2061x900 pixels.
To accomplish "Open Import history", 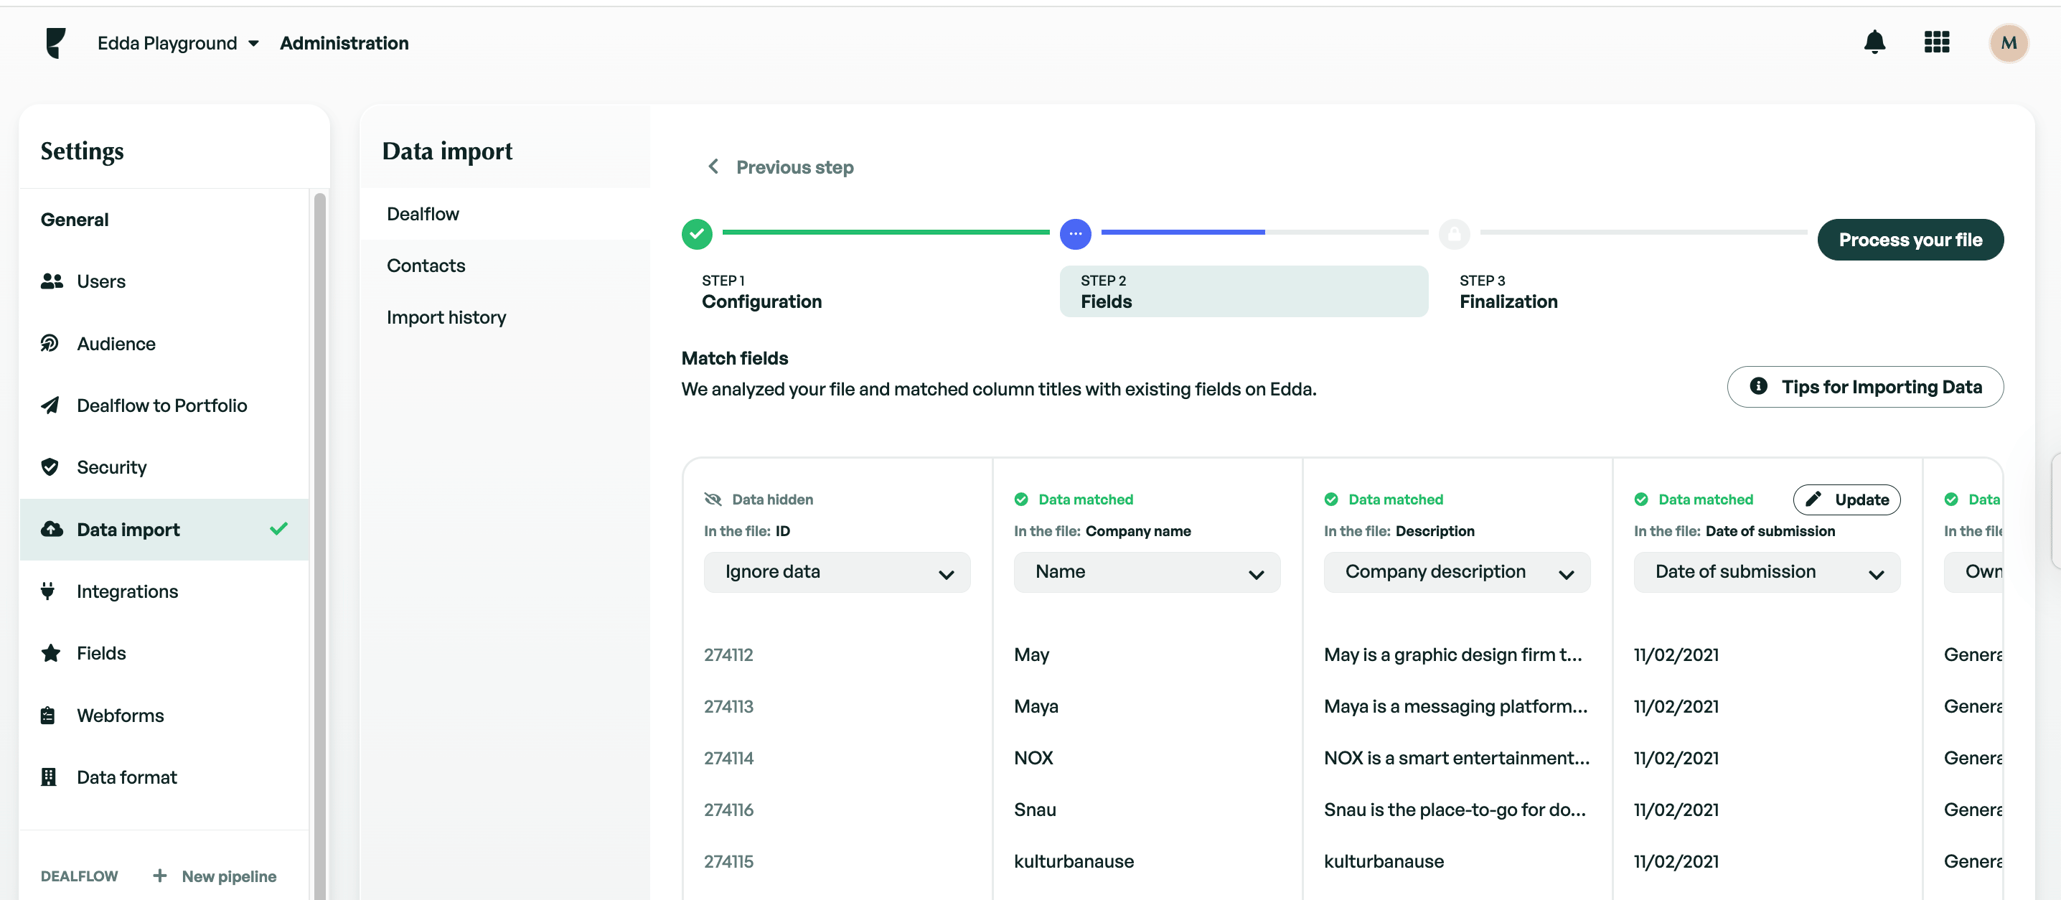I will 505,317.
